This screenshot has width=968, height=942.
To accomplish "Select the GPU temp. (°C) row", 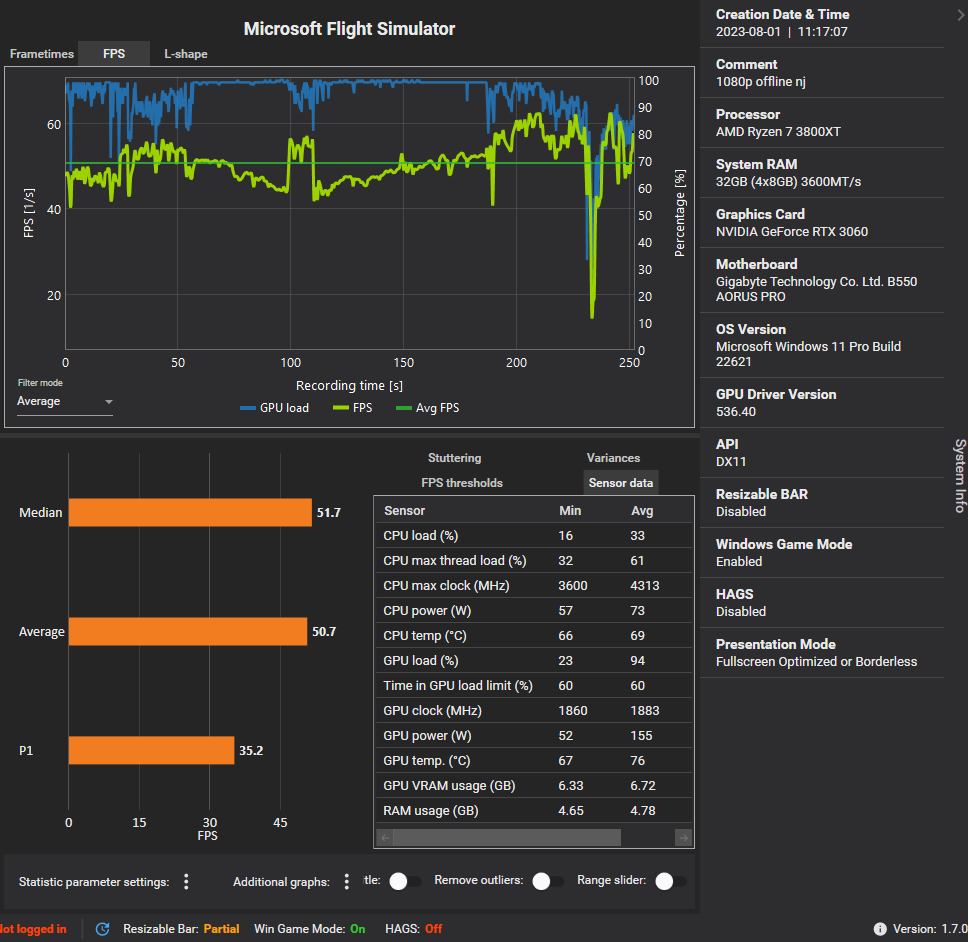I will pyautogui.click(x=533, y=761).
